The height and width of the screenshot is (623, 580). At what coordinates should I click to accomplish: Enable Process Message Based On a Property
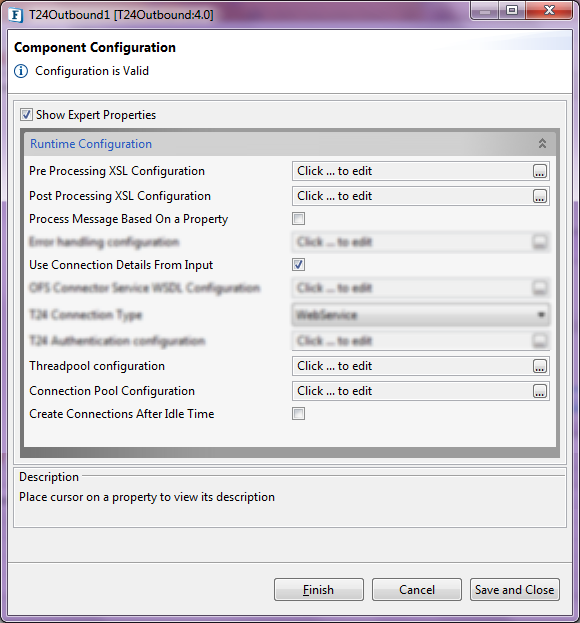coord(298,219)
